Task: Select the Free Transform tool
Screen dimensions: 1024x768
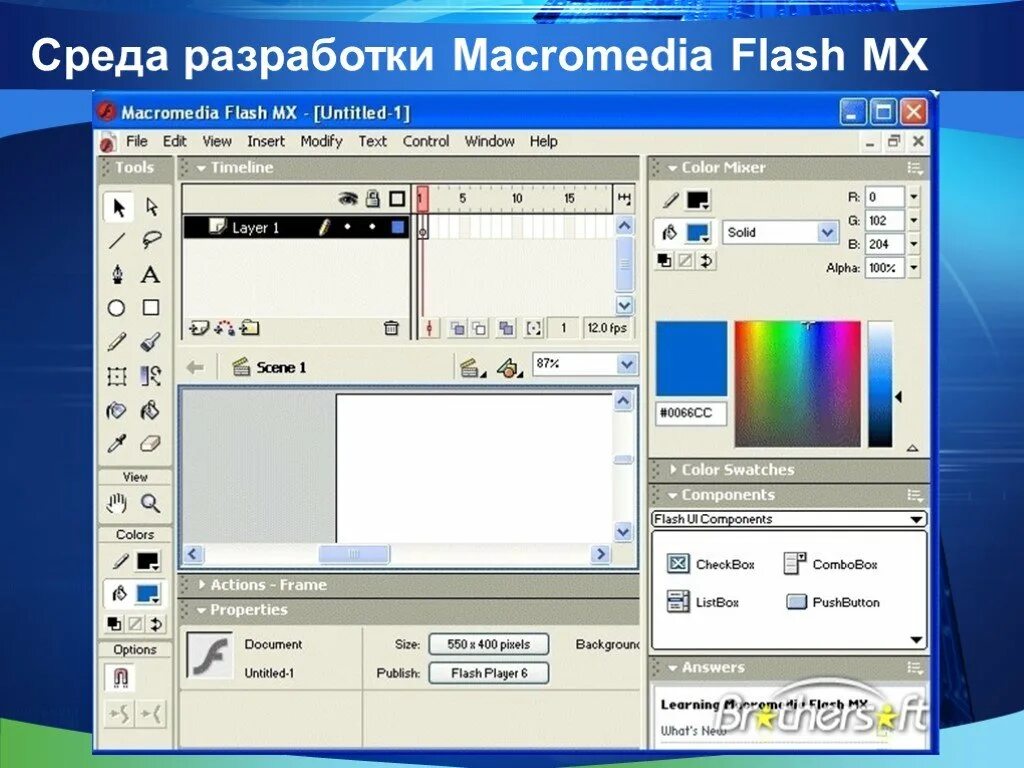Action: [x=117, y=376]
